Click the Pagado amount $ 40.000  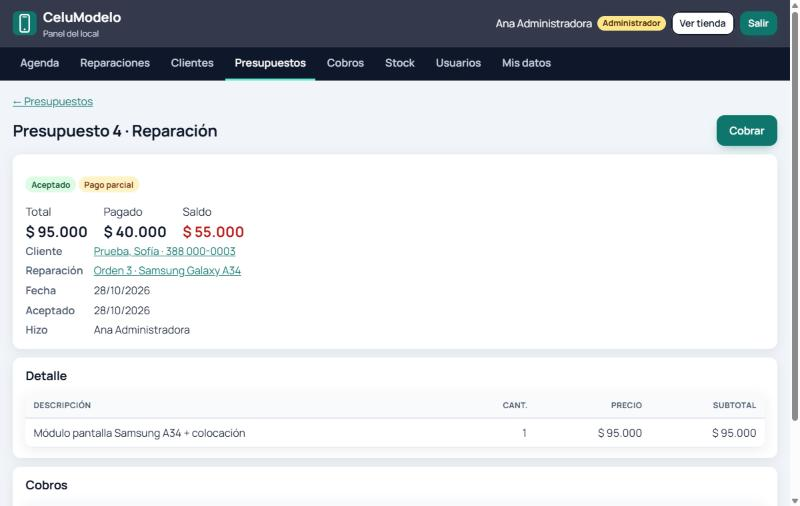coord(135,232)
